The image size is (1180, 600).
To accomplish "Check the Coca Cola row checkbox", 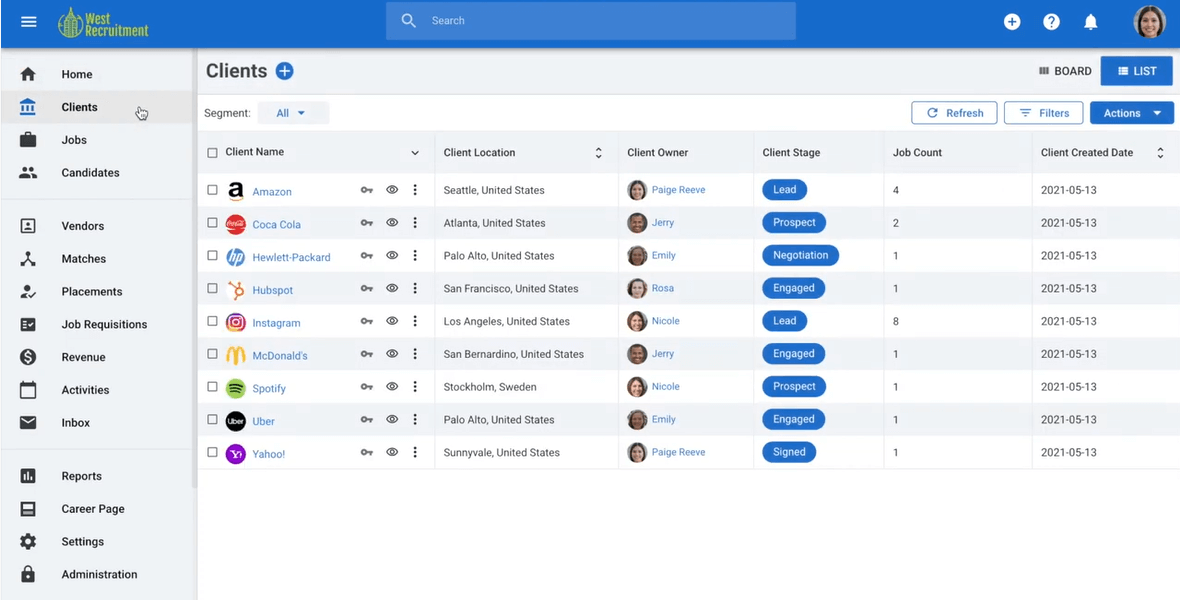I will click(x=212, y=223).
